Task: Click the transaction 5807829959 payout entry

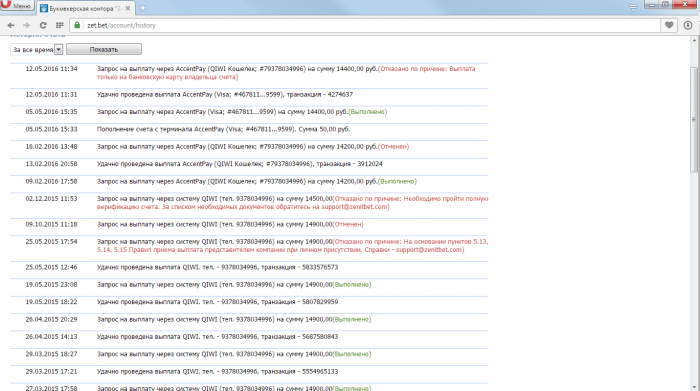Action: point(217,302)
